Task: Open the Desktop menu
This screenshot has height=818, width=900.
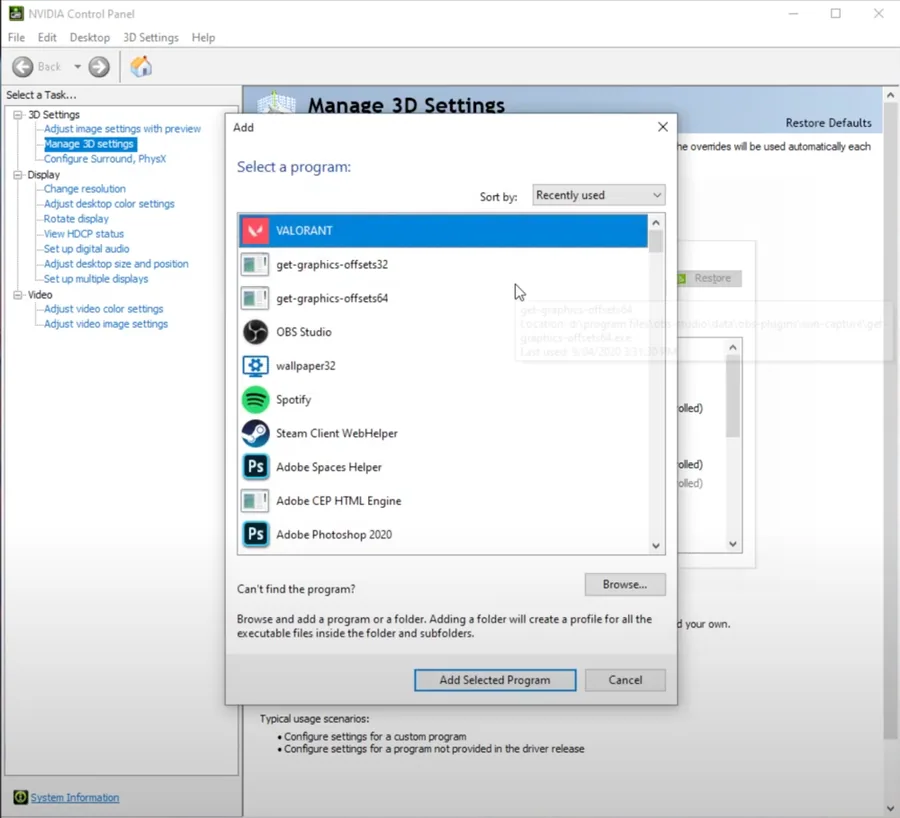Action: [x=90, y=37]
